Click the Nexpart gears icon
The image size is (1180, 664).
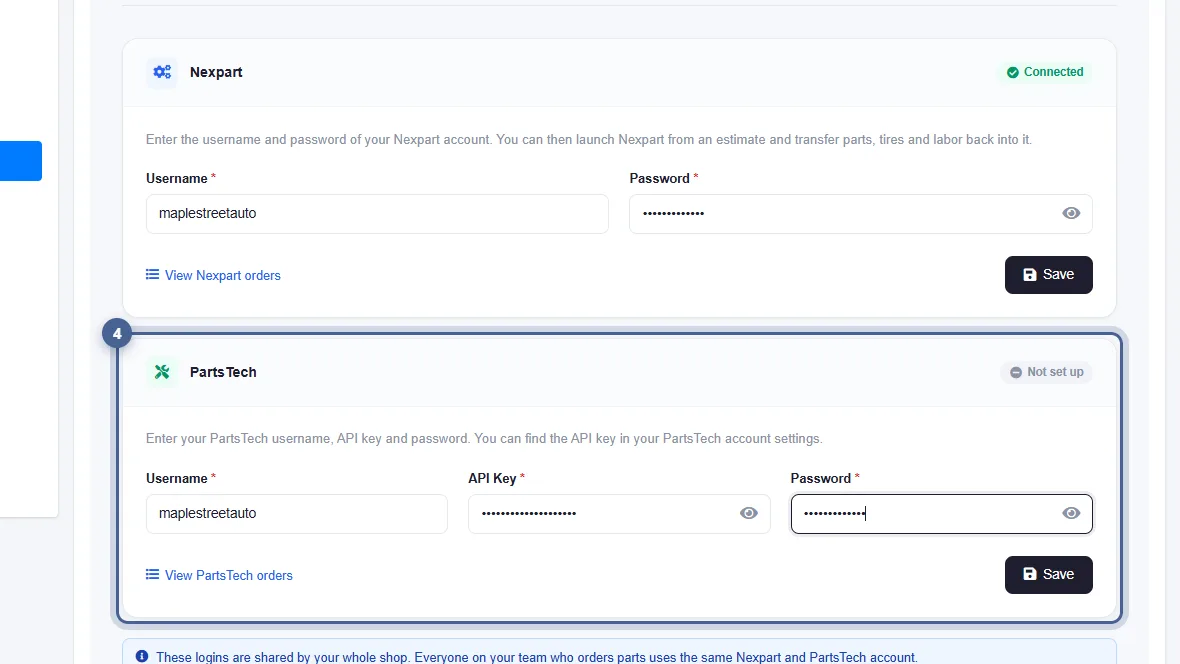[x=162, y=72]
